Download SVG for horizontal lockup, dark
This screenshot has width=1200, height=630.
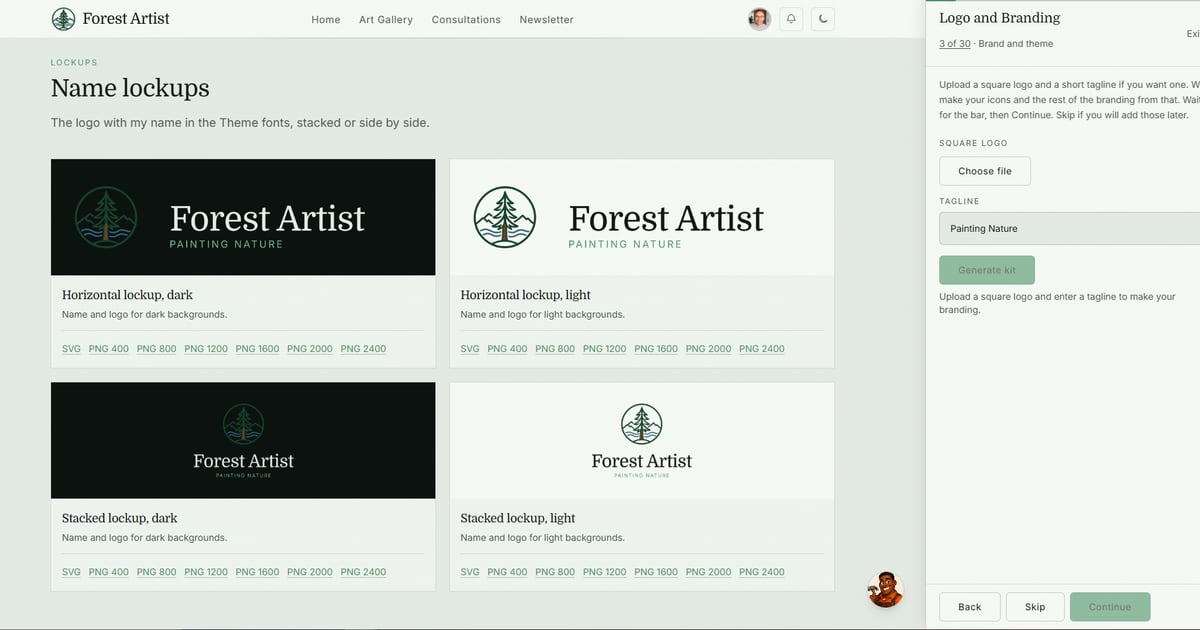(x=71, y=349)
